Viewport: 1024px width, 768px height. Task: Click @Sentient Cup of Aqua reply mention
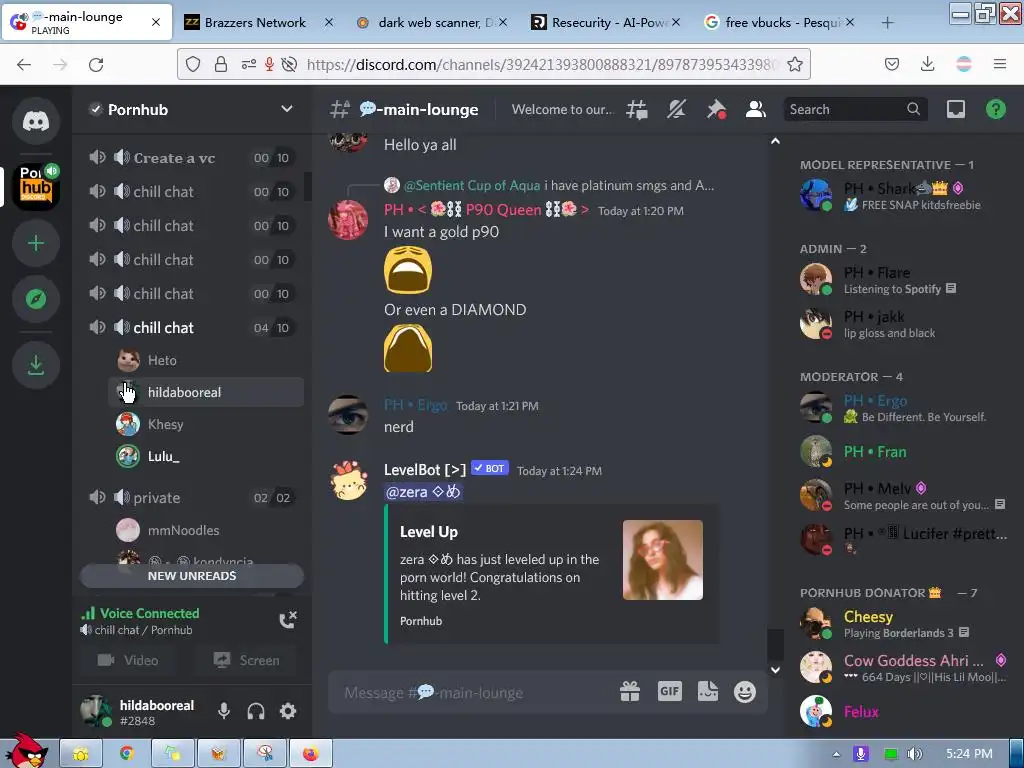click(472, 185)
